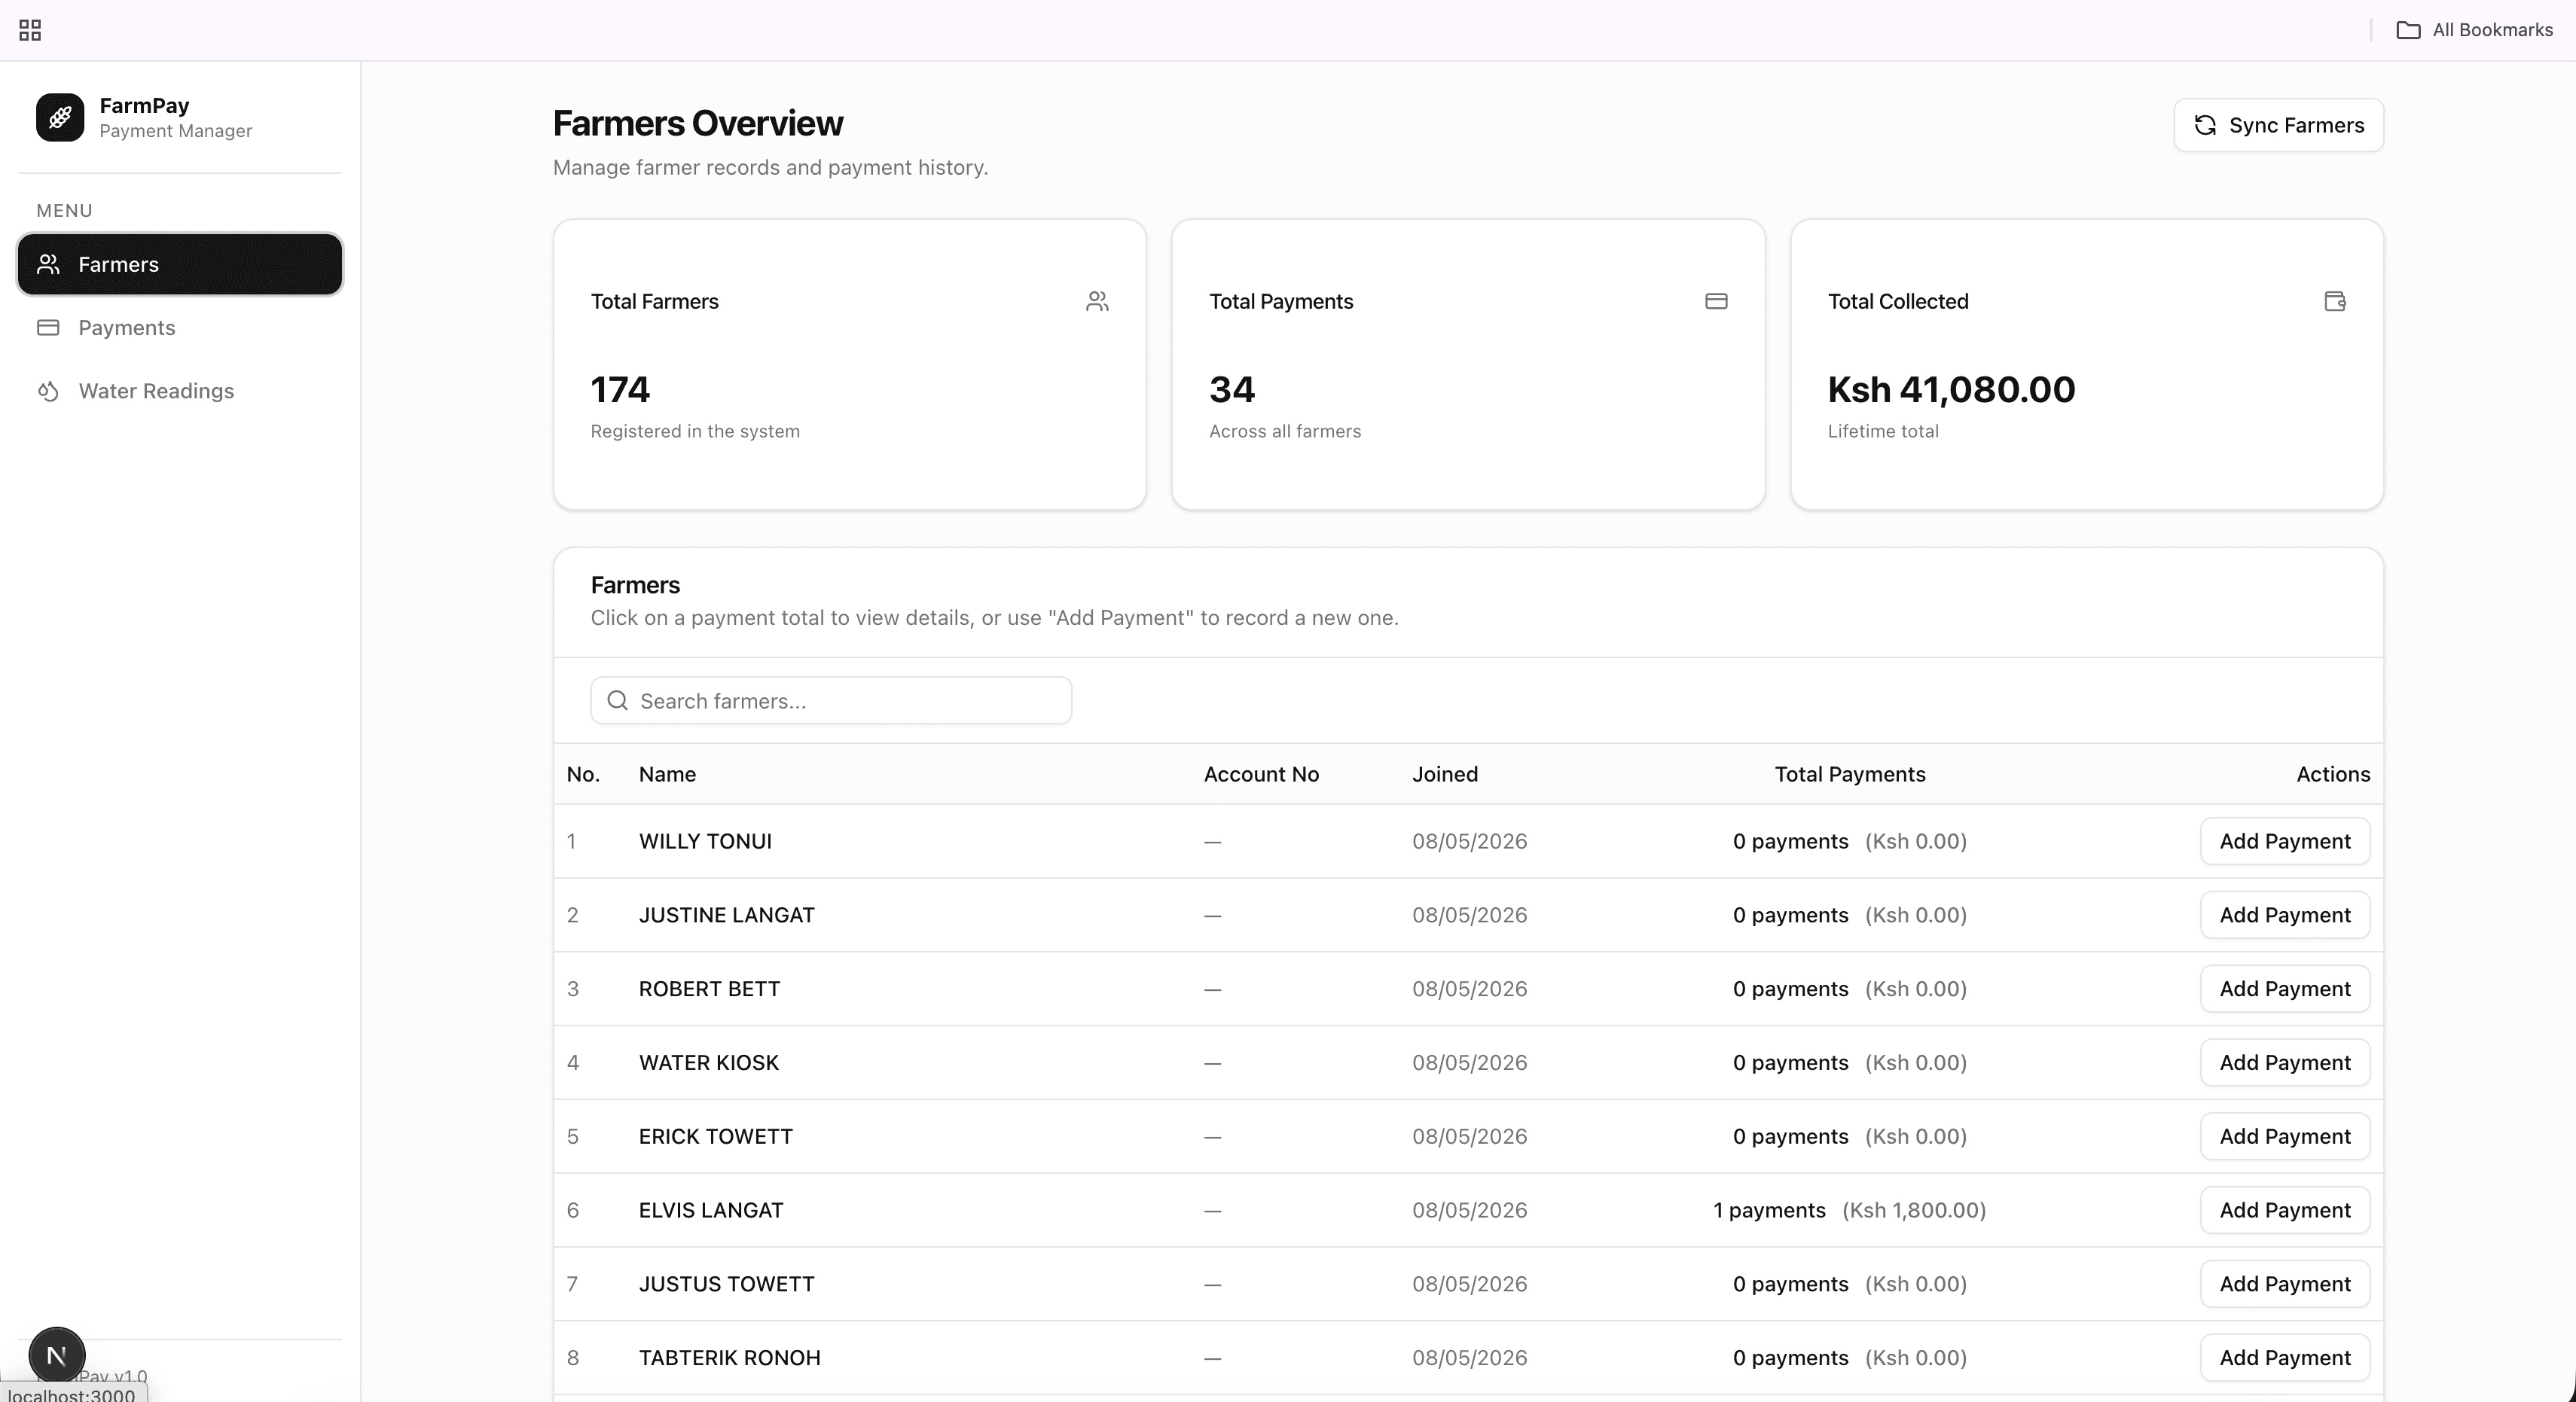Click the FarmPay wheat logo icon
The height and width of the screenshot is (1402, 2576).
pyautogui.click(x=60, y=117)
